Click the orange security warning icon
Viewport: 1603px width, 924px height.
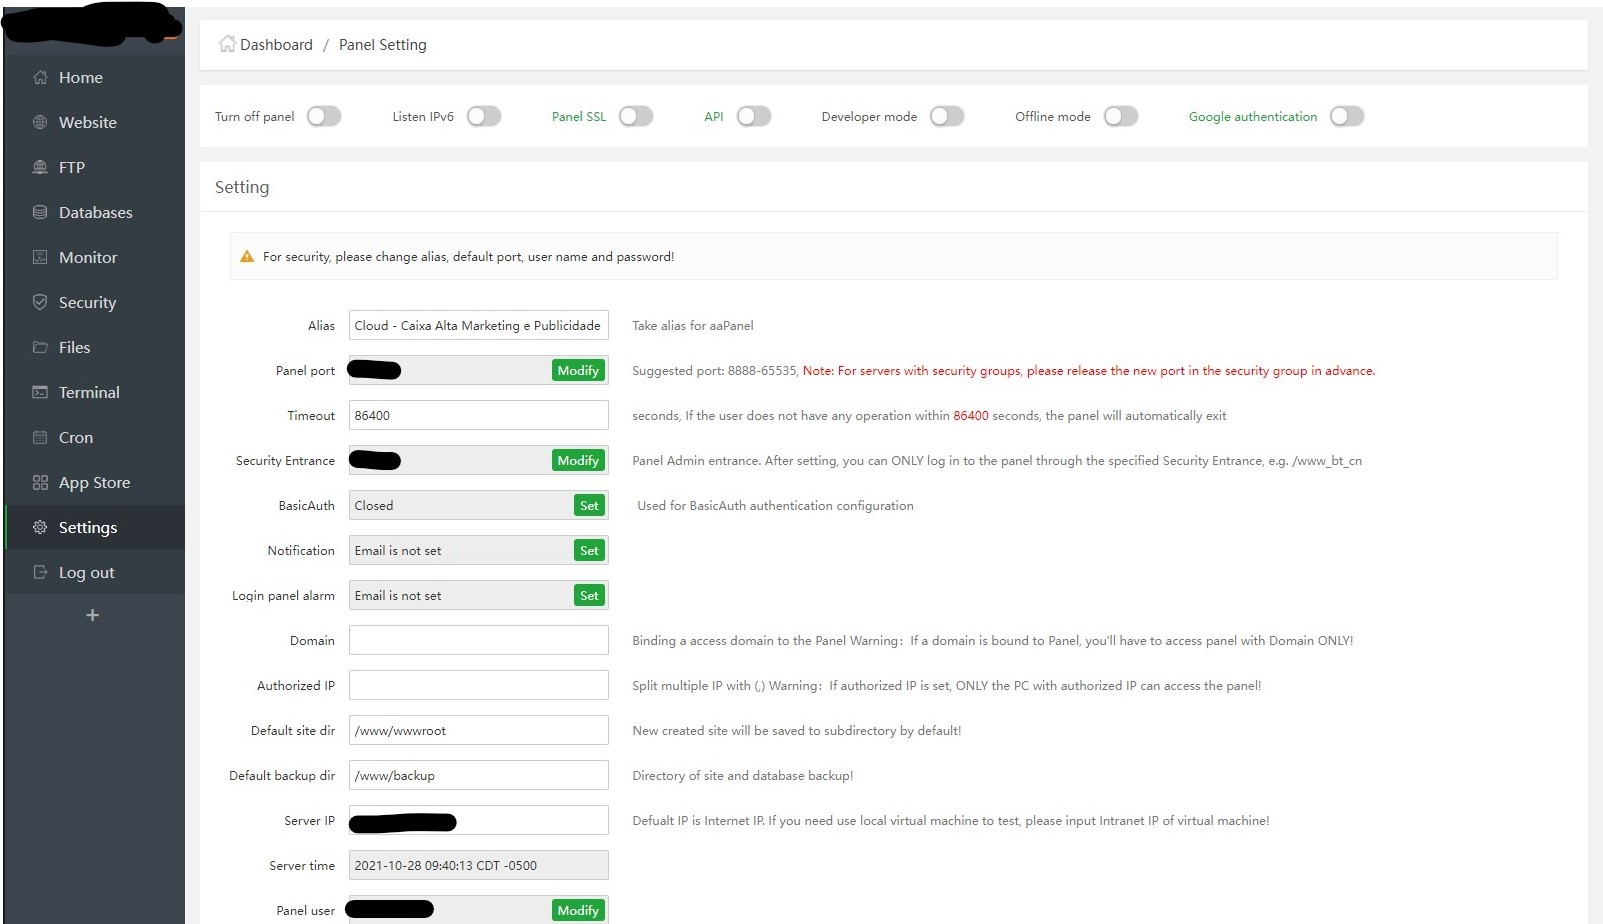pyautogui.click(x=247, y=257)
